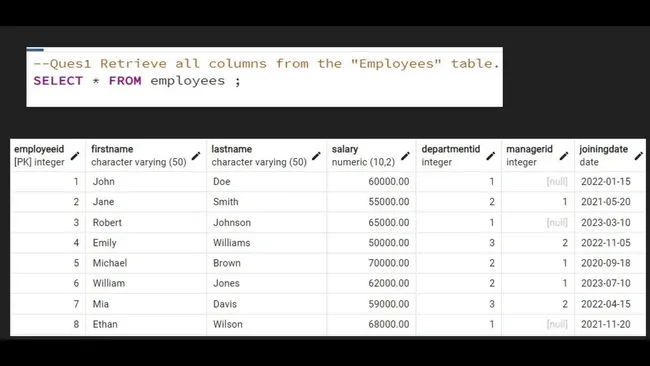Screen dimensions: 650x366
Task: Click the joiningdate cell 2022-11-05
Action: pyautogui.click(x=610, y=243)
